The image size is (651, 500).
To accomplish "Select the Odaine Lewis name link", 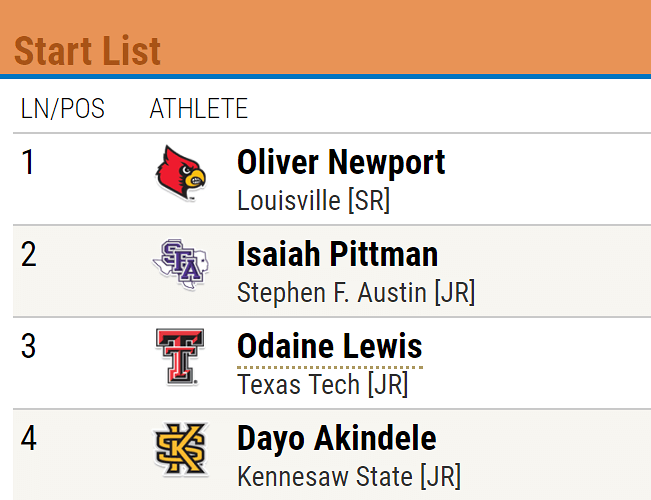I will pyautogui.click(x=329, y=347).
